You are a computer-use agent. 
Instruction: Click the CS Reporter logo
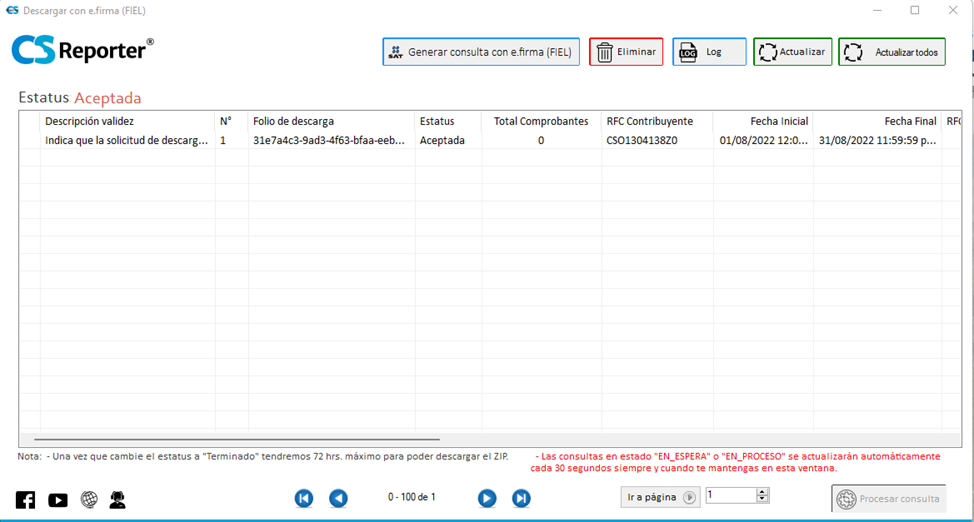(x=83, y=51)
